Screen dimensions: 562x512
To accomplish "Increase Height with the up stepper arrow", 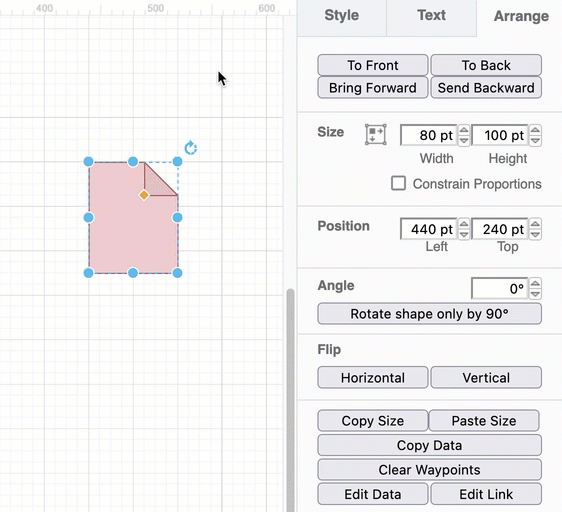I will tap(535, 131).
